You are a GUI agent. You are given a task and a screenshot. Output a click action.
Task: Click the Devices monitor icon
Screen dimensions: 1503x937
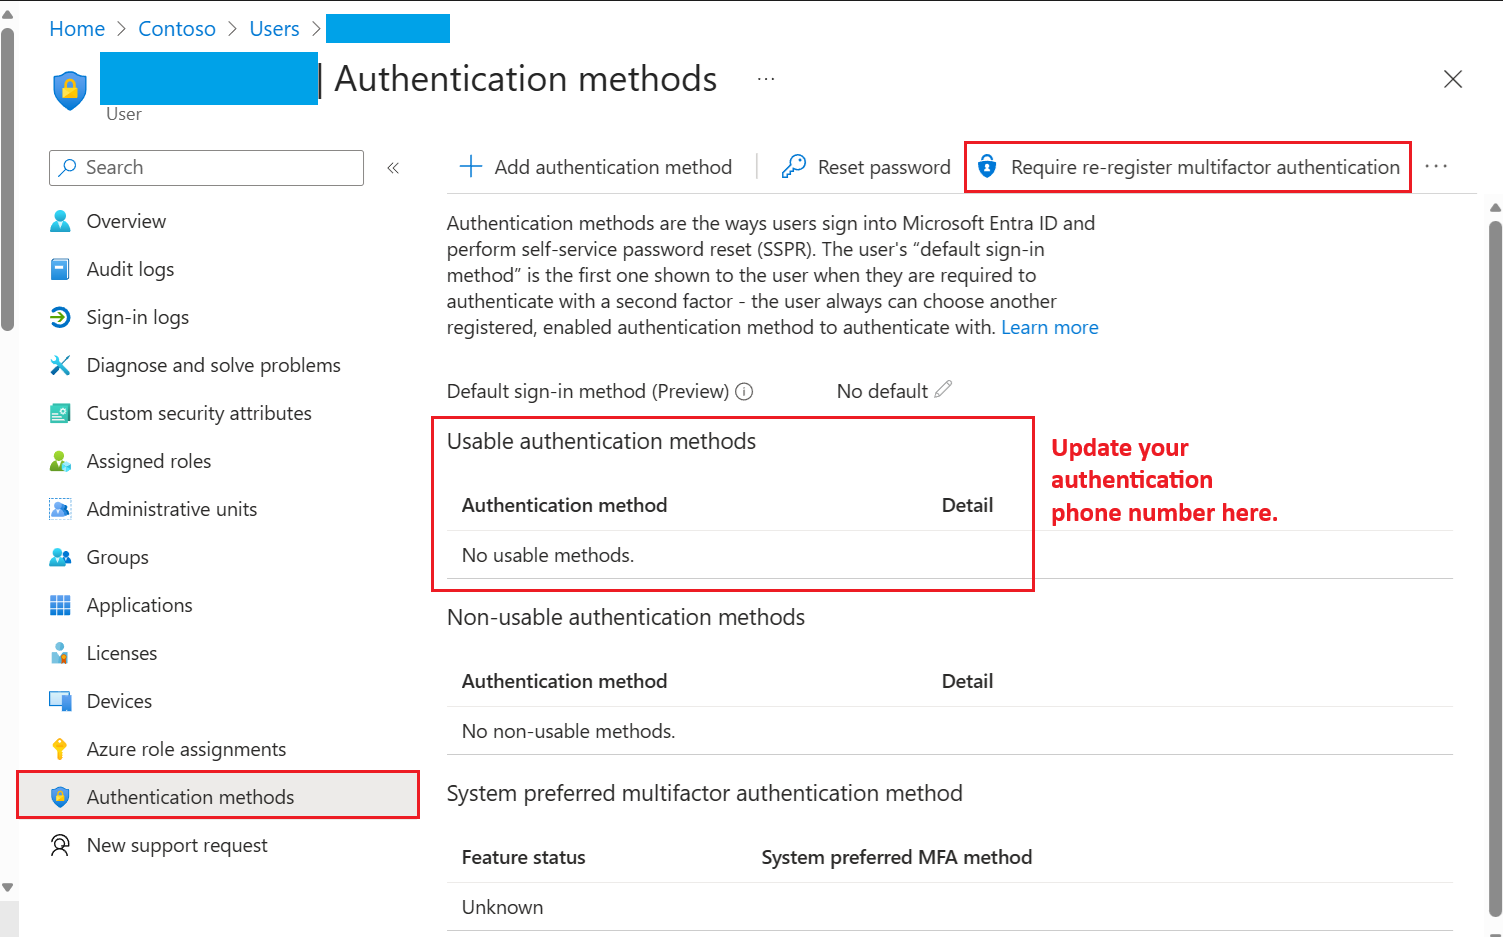pos(60,701)
